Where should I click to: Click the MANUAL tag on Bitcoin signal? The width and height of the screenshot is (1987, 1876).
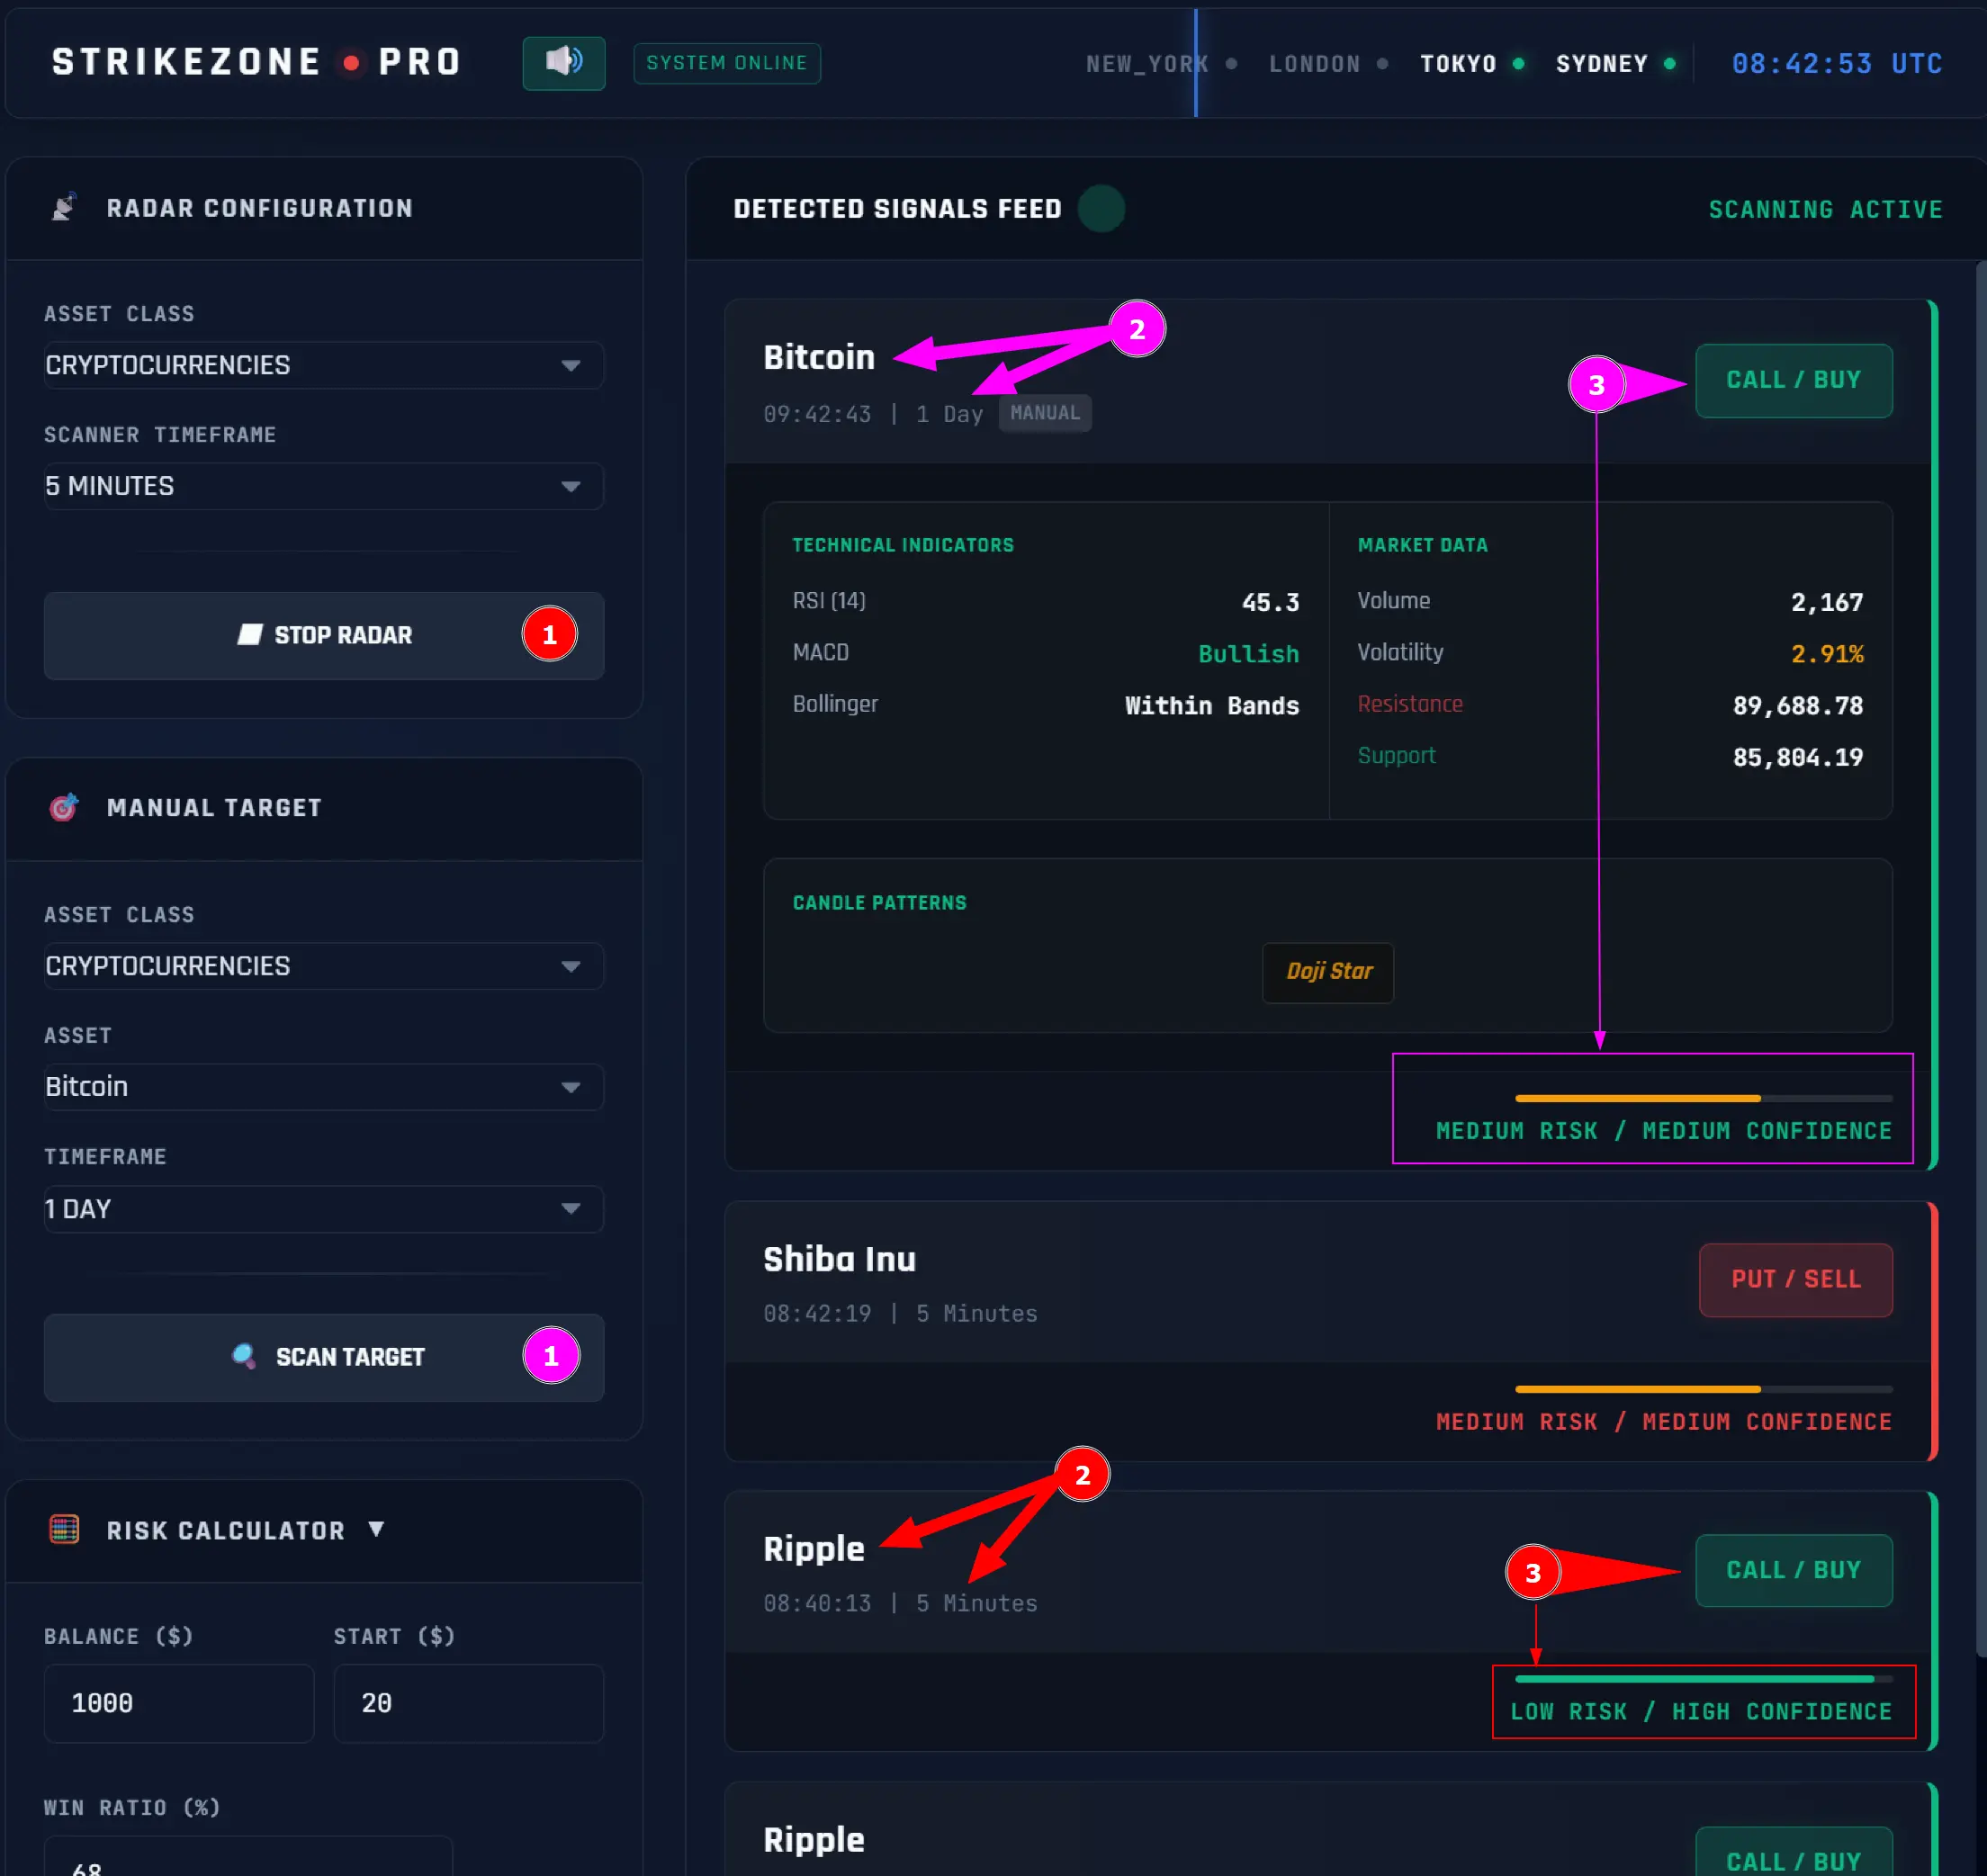point(1045,413)
